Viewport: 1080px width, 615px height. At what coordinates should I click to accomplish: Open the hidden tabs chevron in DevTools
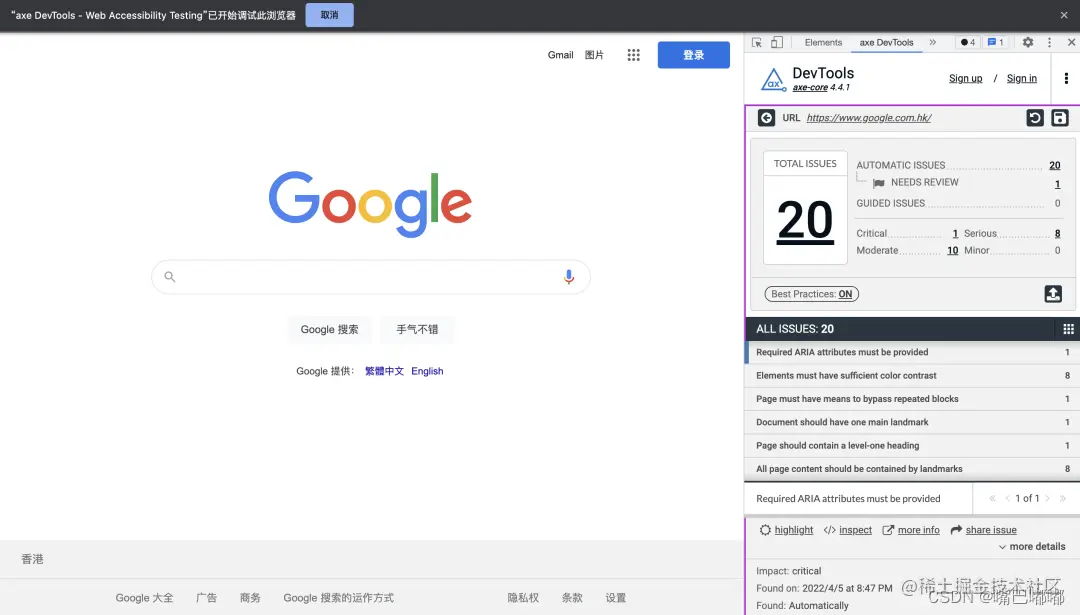[931, 42]
